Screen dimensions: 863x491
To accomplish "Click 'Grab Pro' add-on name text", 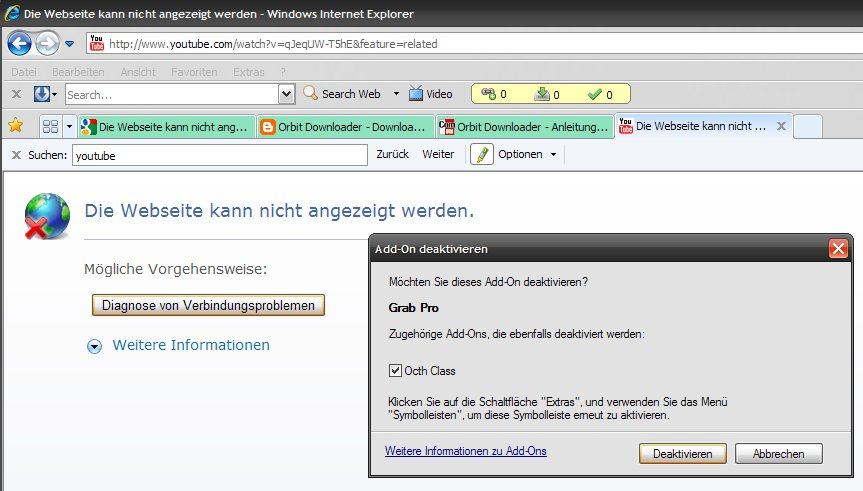I will coord(413,308).
